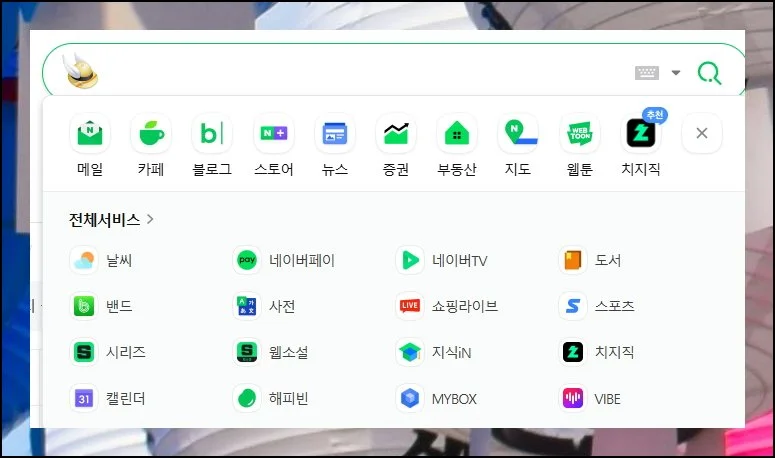Open 전체서비스 all services link

click(x=111, y=219)
